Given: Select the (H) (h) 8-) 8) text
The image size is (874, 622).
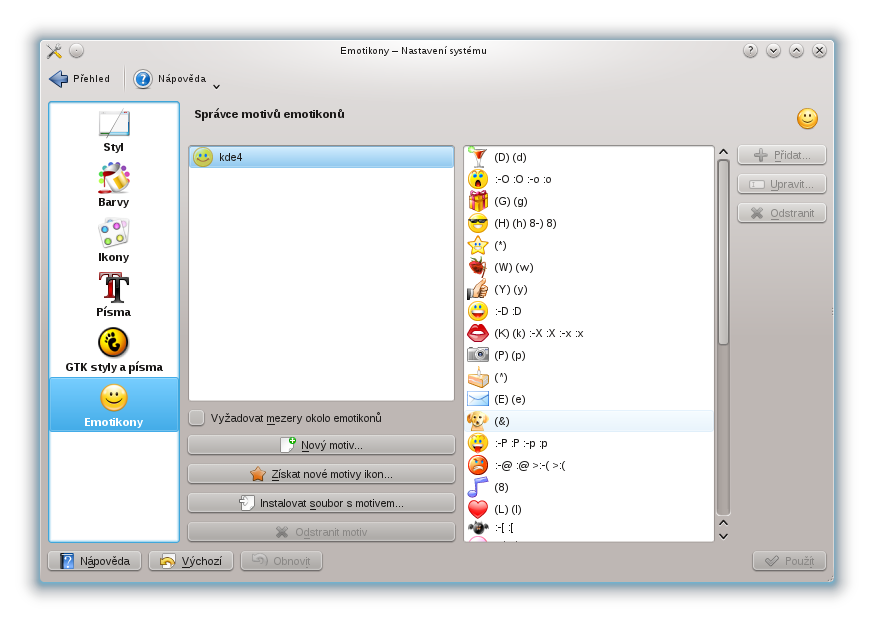Looking at the screenshot, I should tap(525, 223).
